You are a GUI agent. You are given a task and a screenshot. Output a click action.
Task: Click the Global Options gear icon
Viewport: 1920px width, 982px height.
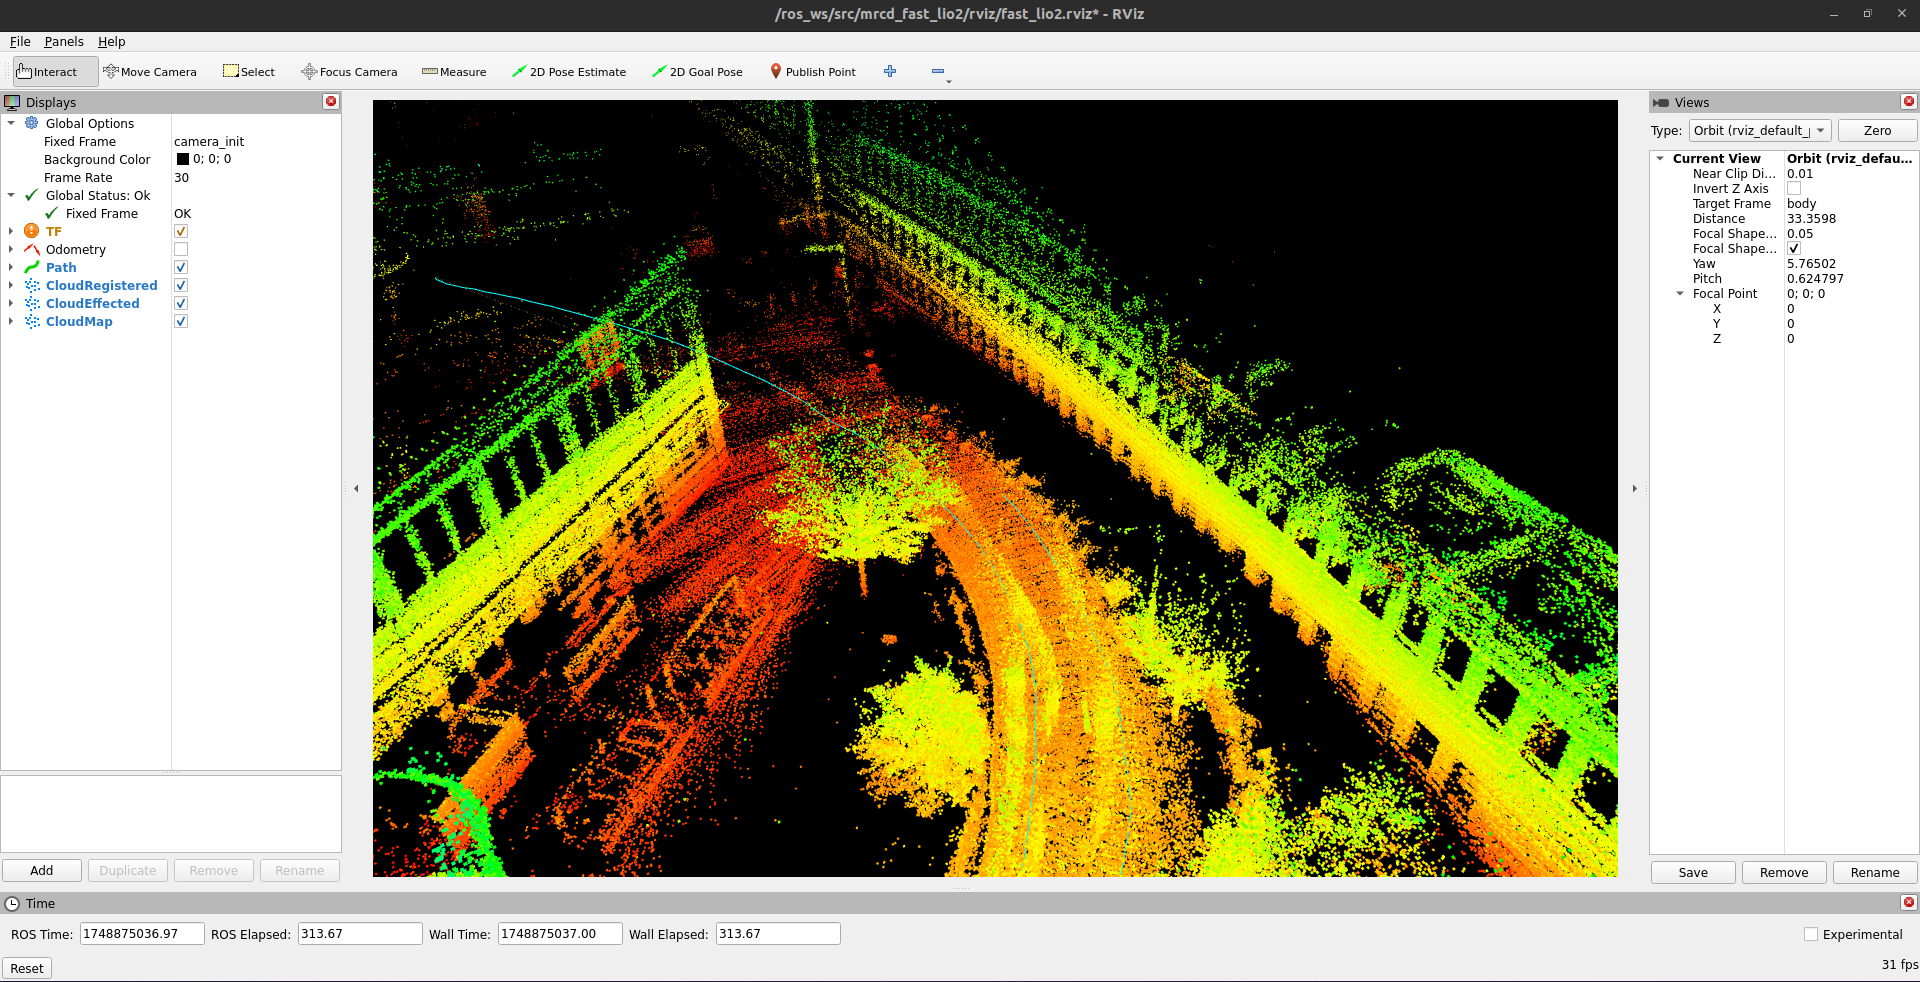pos(32,123)
